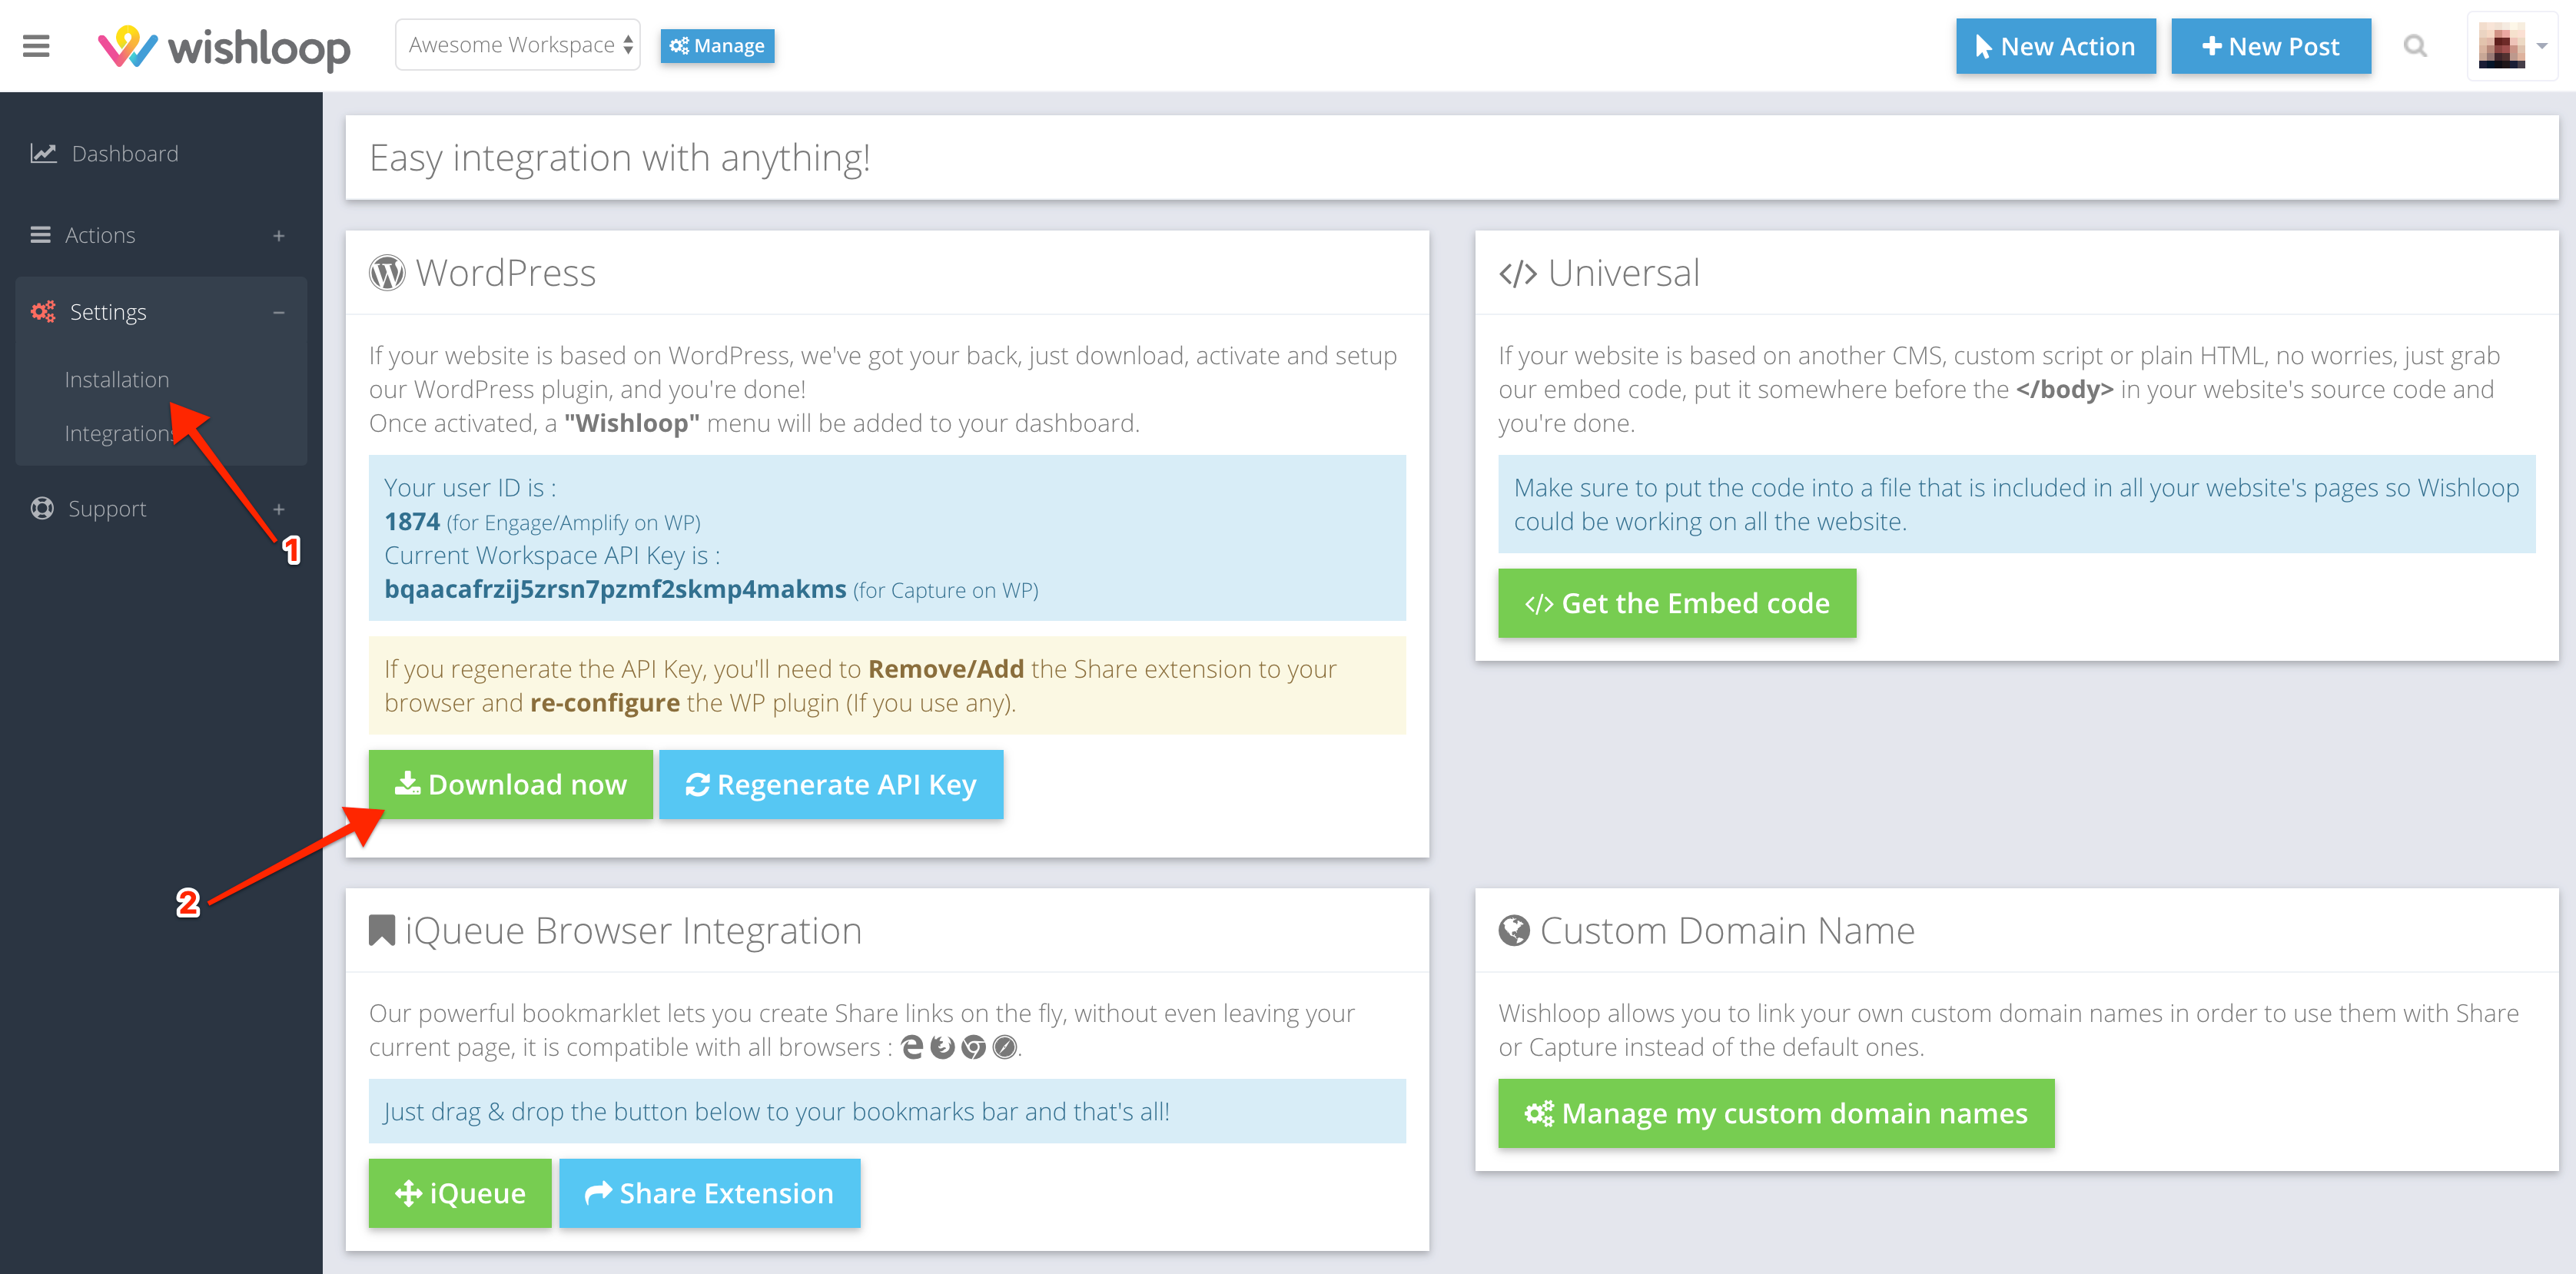The width and height of the screenshot is (2576, 1274).
Task: Click the wishloop logo
Action: (x=224, y=47)
